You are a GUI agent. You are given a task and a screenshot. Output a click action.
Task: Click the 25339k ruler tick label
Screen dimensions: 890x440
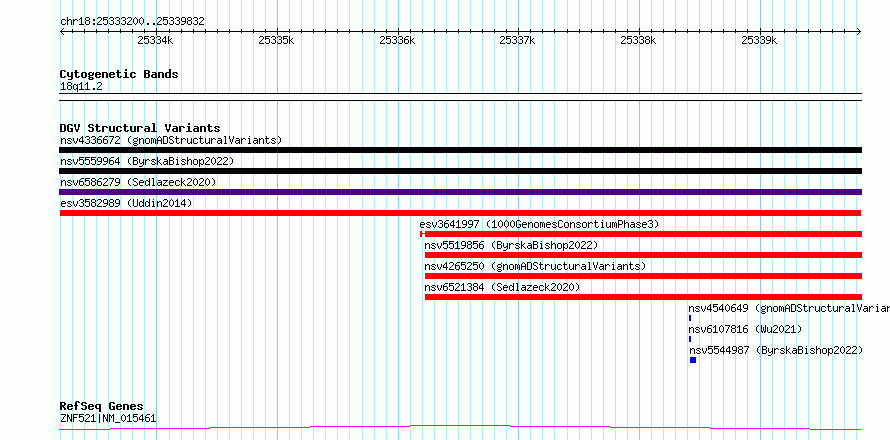point(759,40)
